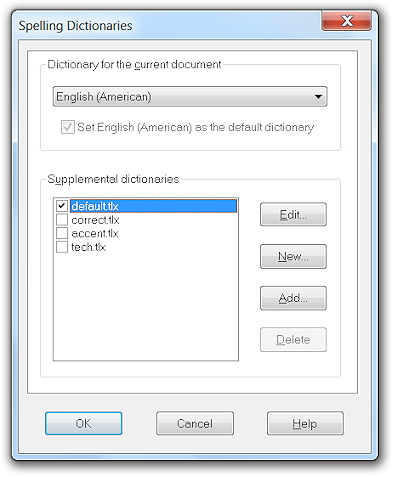Viewport: 393px width, 477px height.
Task: Close the Spelling Dictionaries dialog
Action: coord(346,21)
